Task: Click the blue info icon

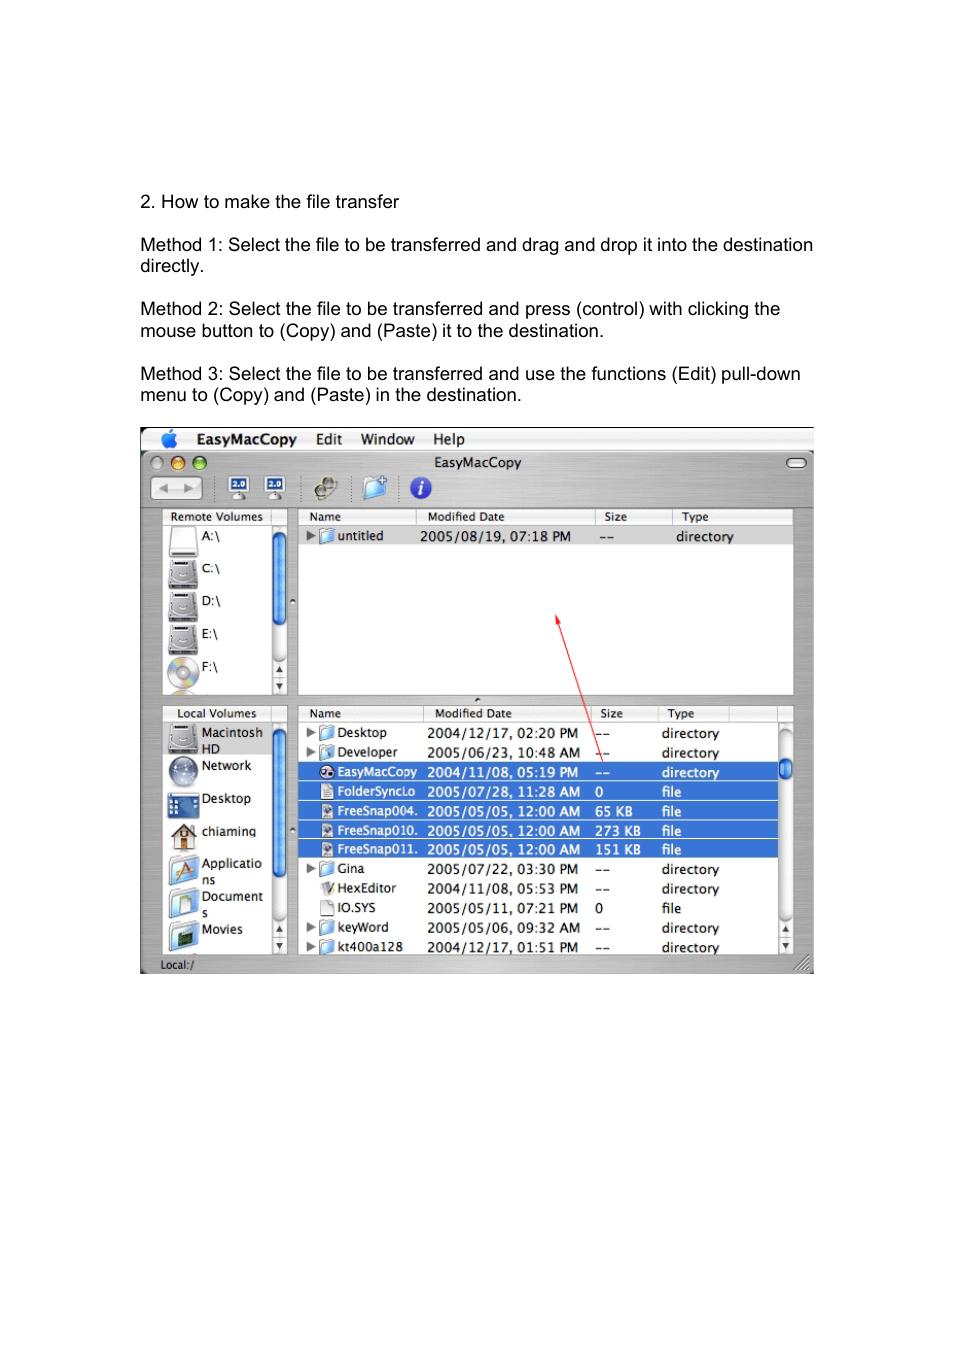Action: coord(421,488)
